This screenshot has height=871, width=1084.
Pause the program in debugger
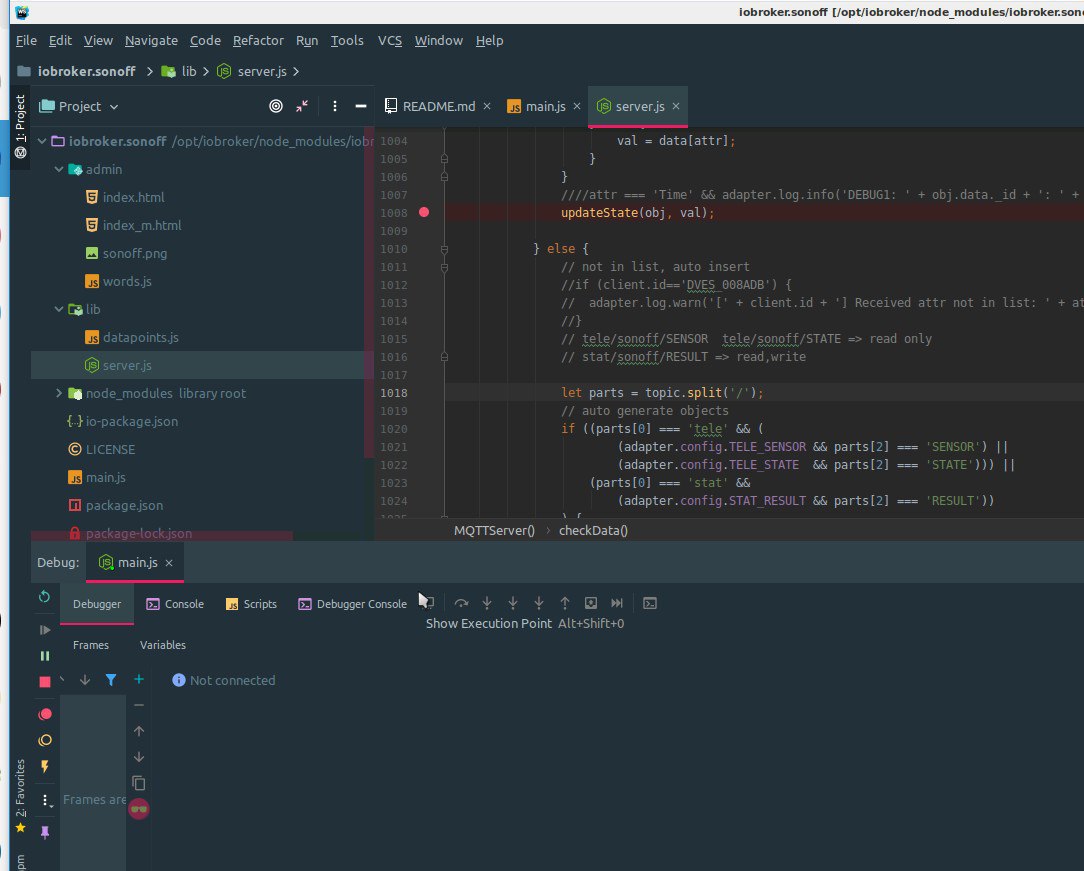(x=45, y=655)
